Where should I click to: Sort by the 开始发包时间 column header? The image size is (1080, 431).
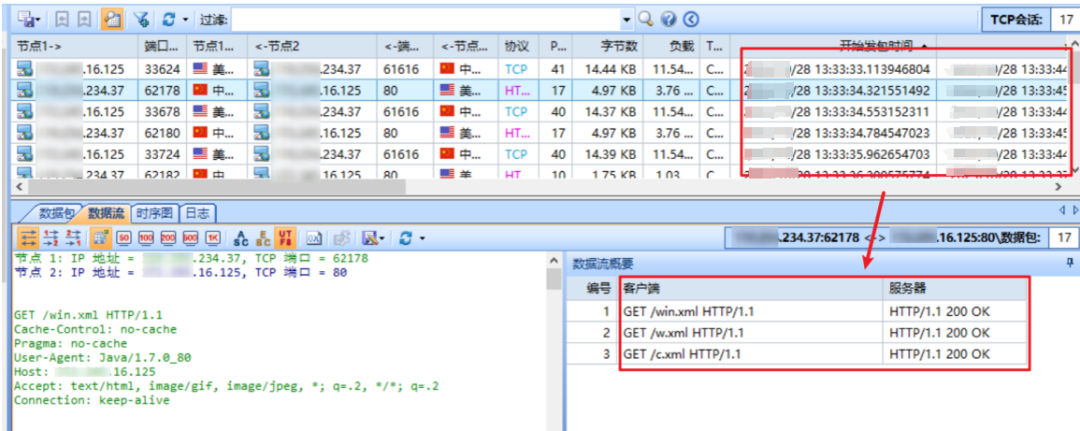click(833, 46)
